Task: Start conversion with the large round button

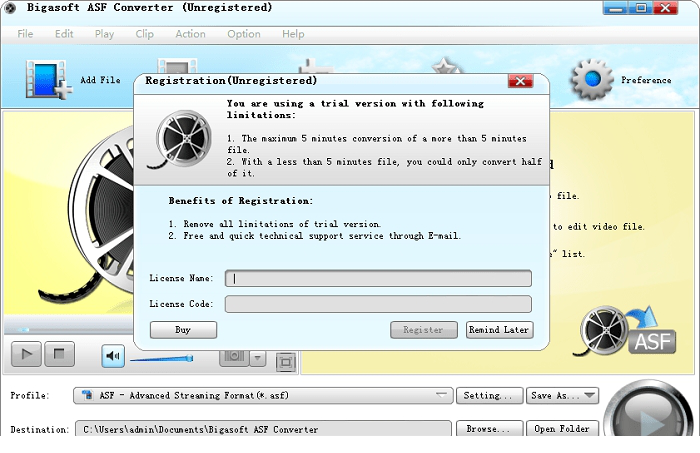Action: (647, 415)
